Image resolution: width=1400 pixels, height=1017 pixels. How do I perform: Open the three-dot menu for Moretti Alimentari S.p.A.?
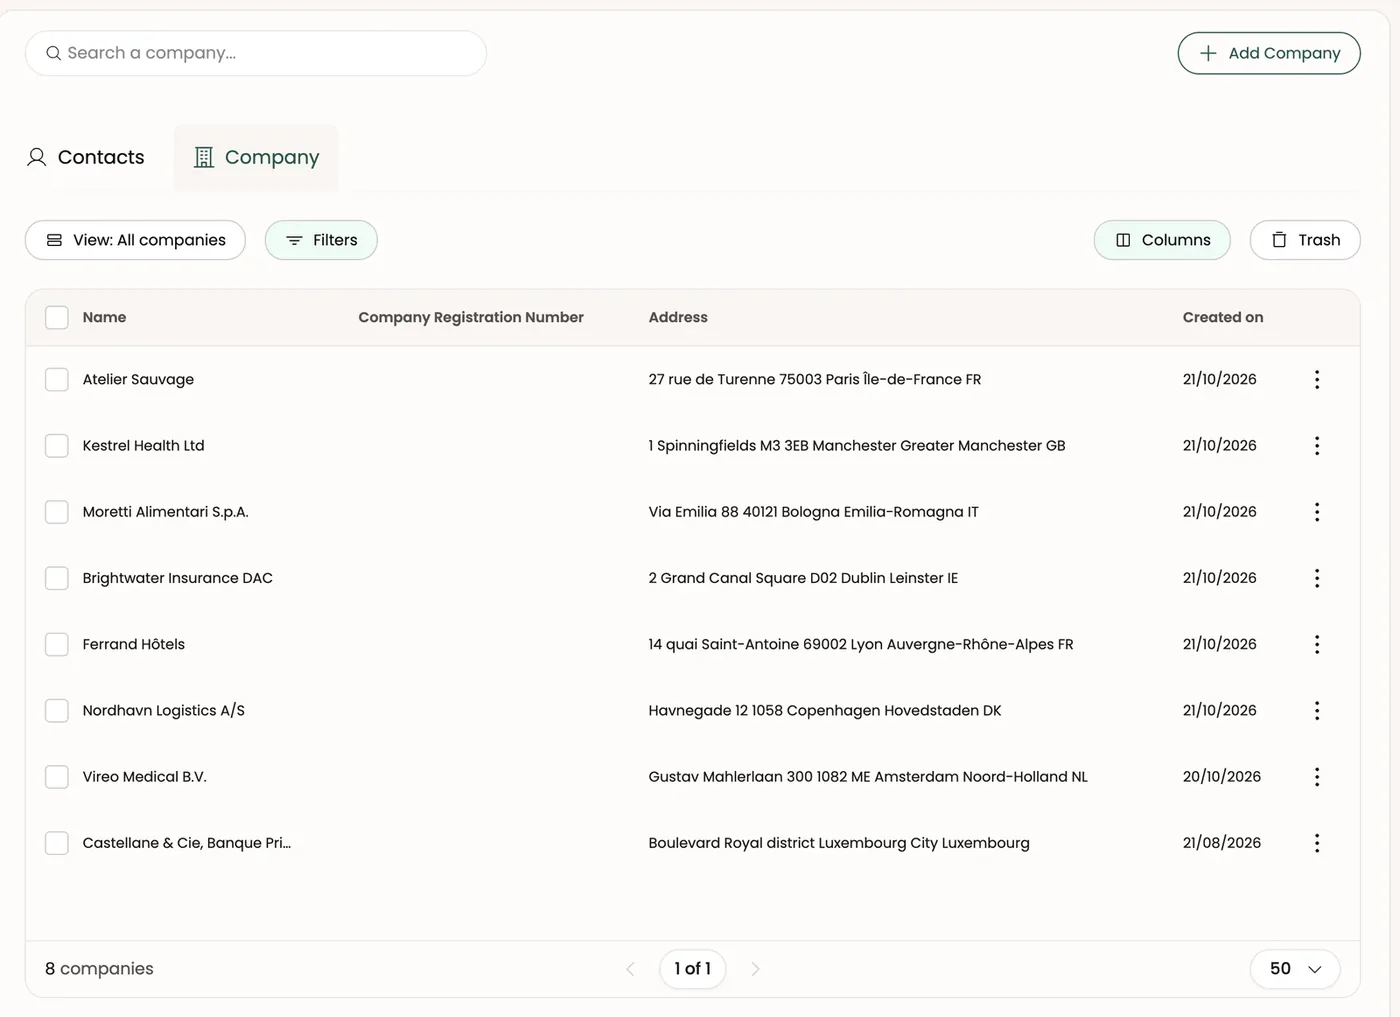pos(1317,512)
